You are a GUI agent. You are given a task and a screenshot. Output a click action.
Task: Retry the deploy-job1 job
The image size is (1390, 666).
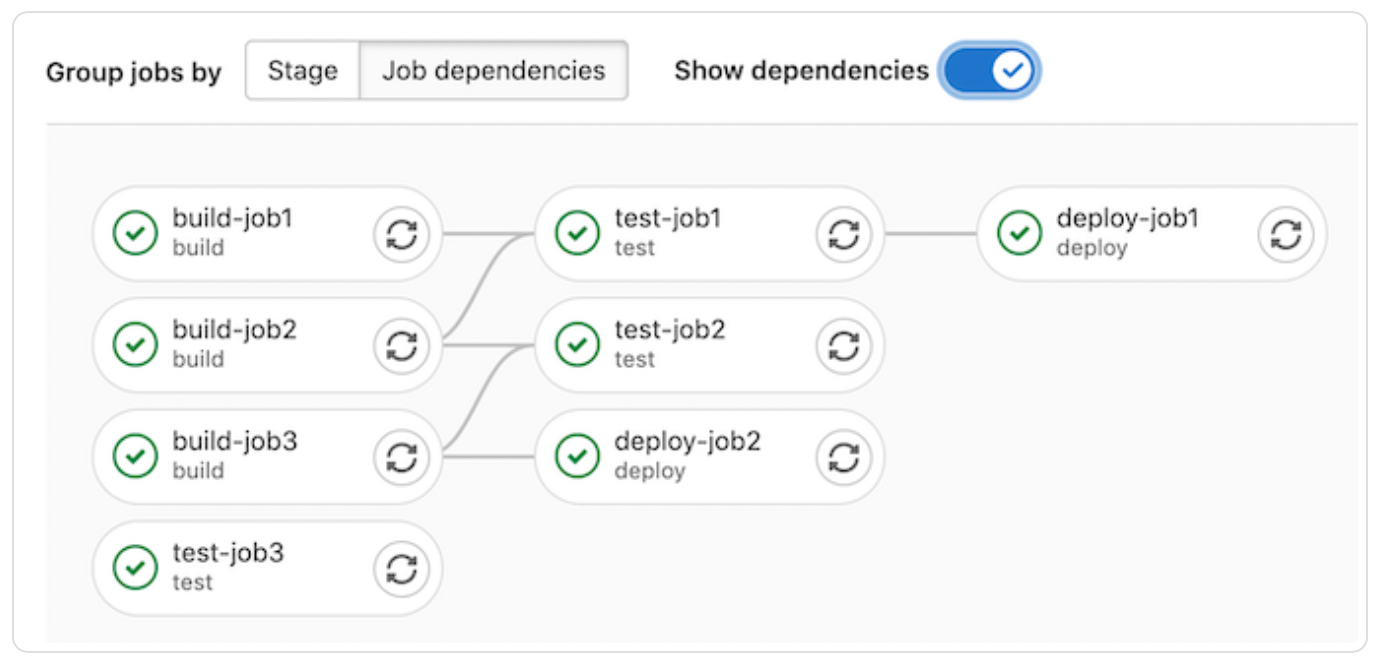point(1285,233)
